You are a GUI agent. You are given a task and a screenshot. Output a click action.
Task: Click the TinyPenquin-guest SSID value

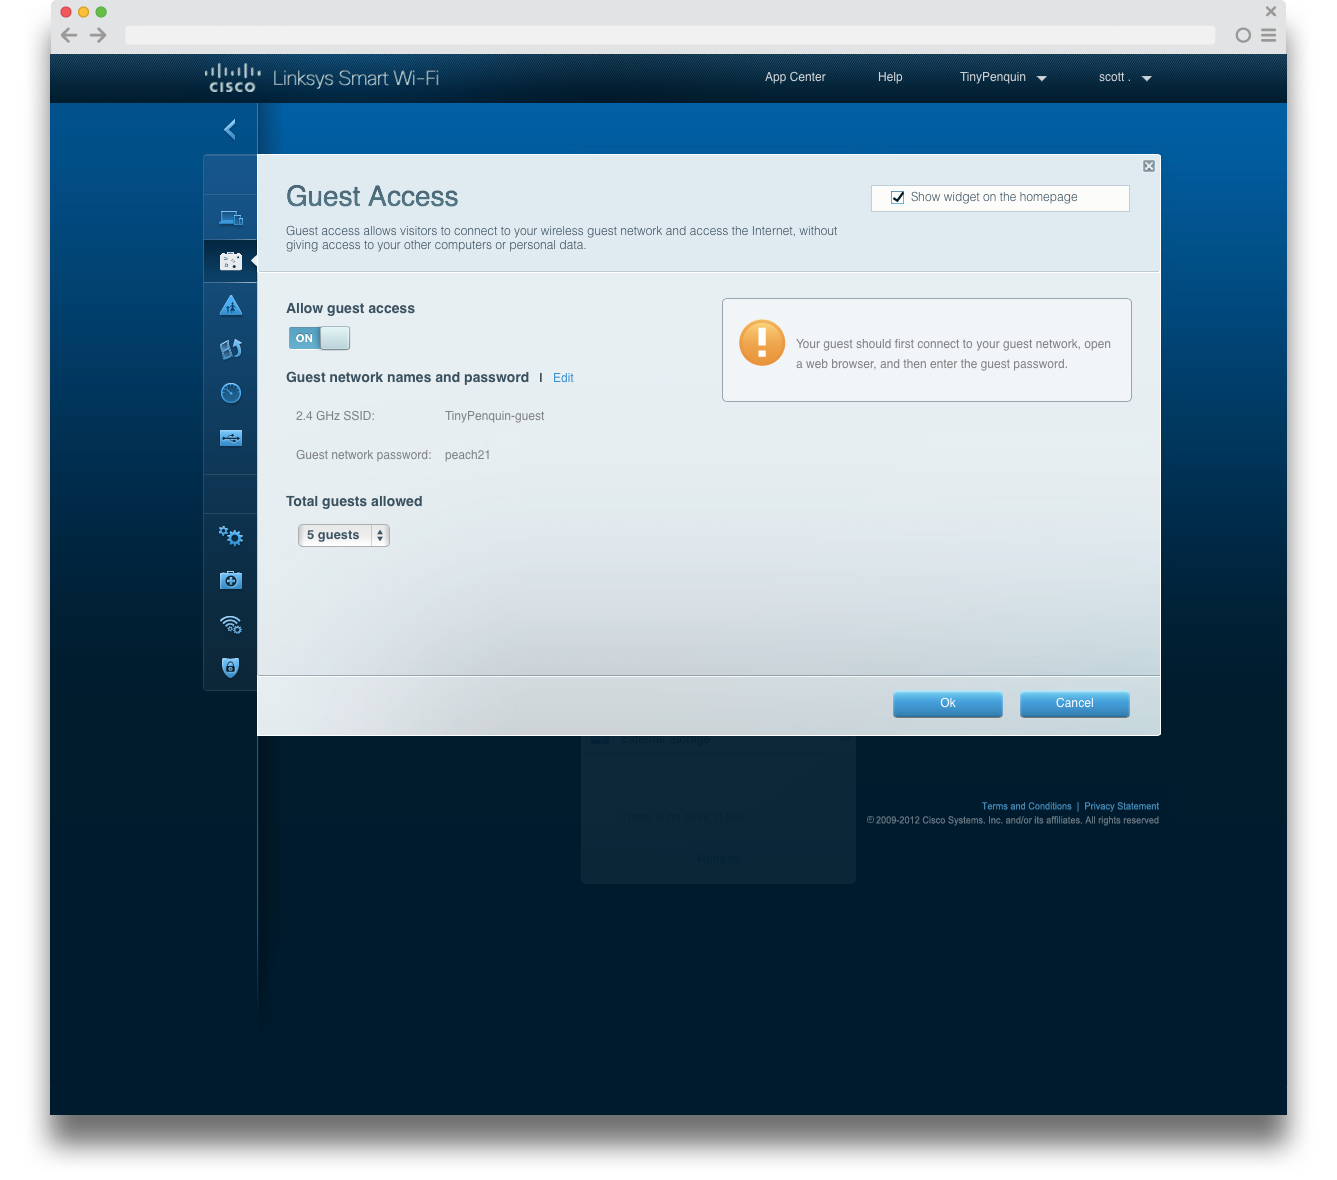pyautogui.click(x=494, y=416)
